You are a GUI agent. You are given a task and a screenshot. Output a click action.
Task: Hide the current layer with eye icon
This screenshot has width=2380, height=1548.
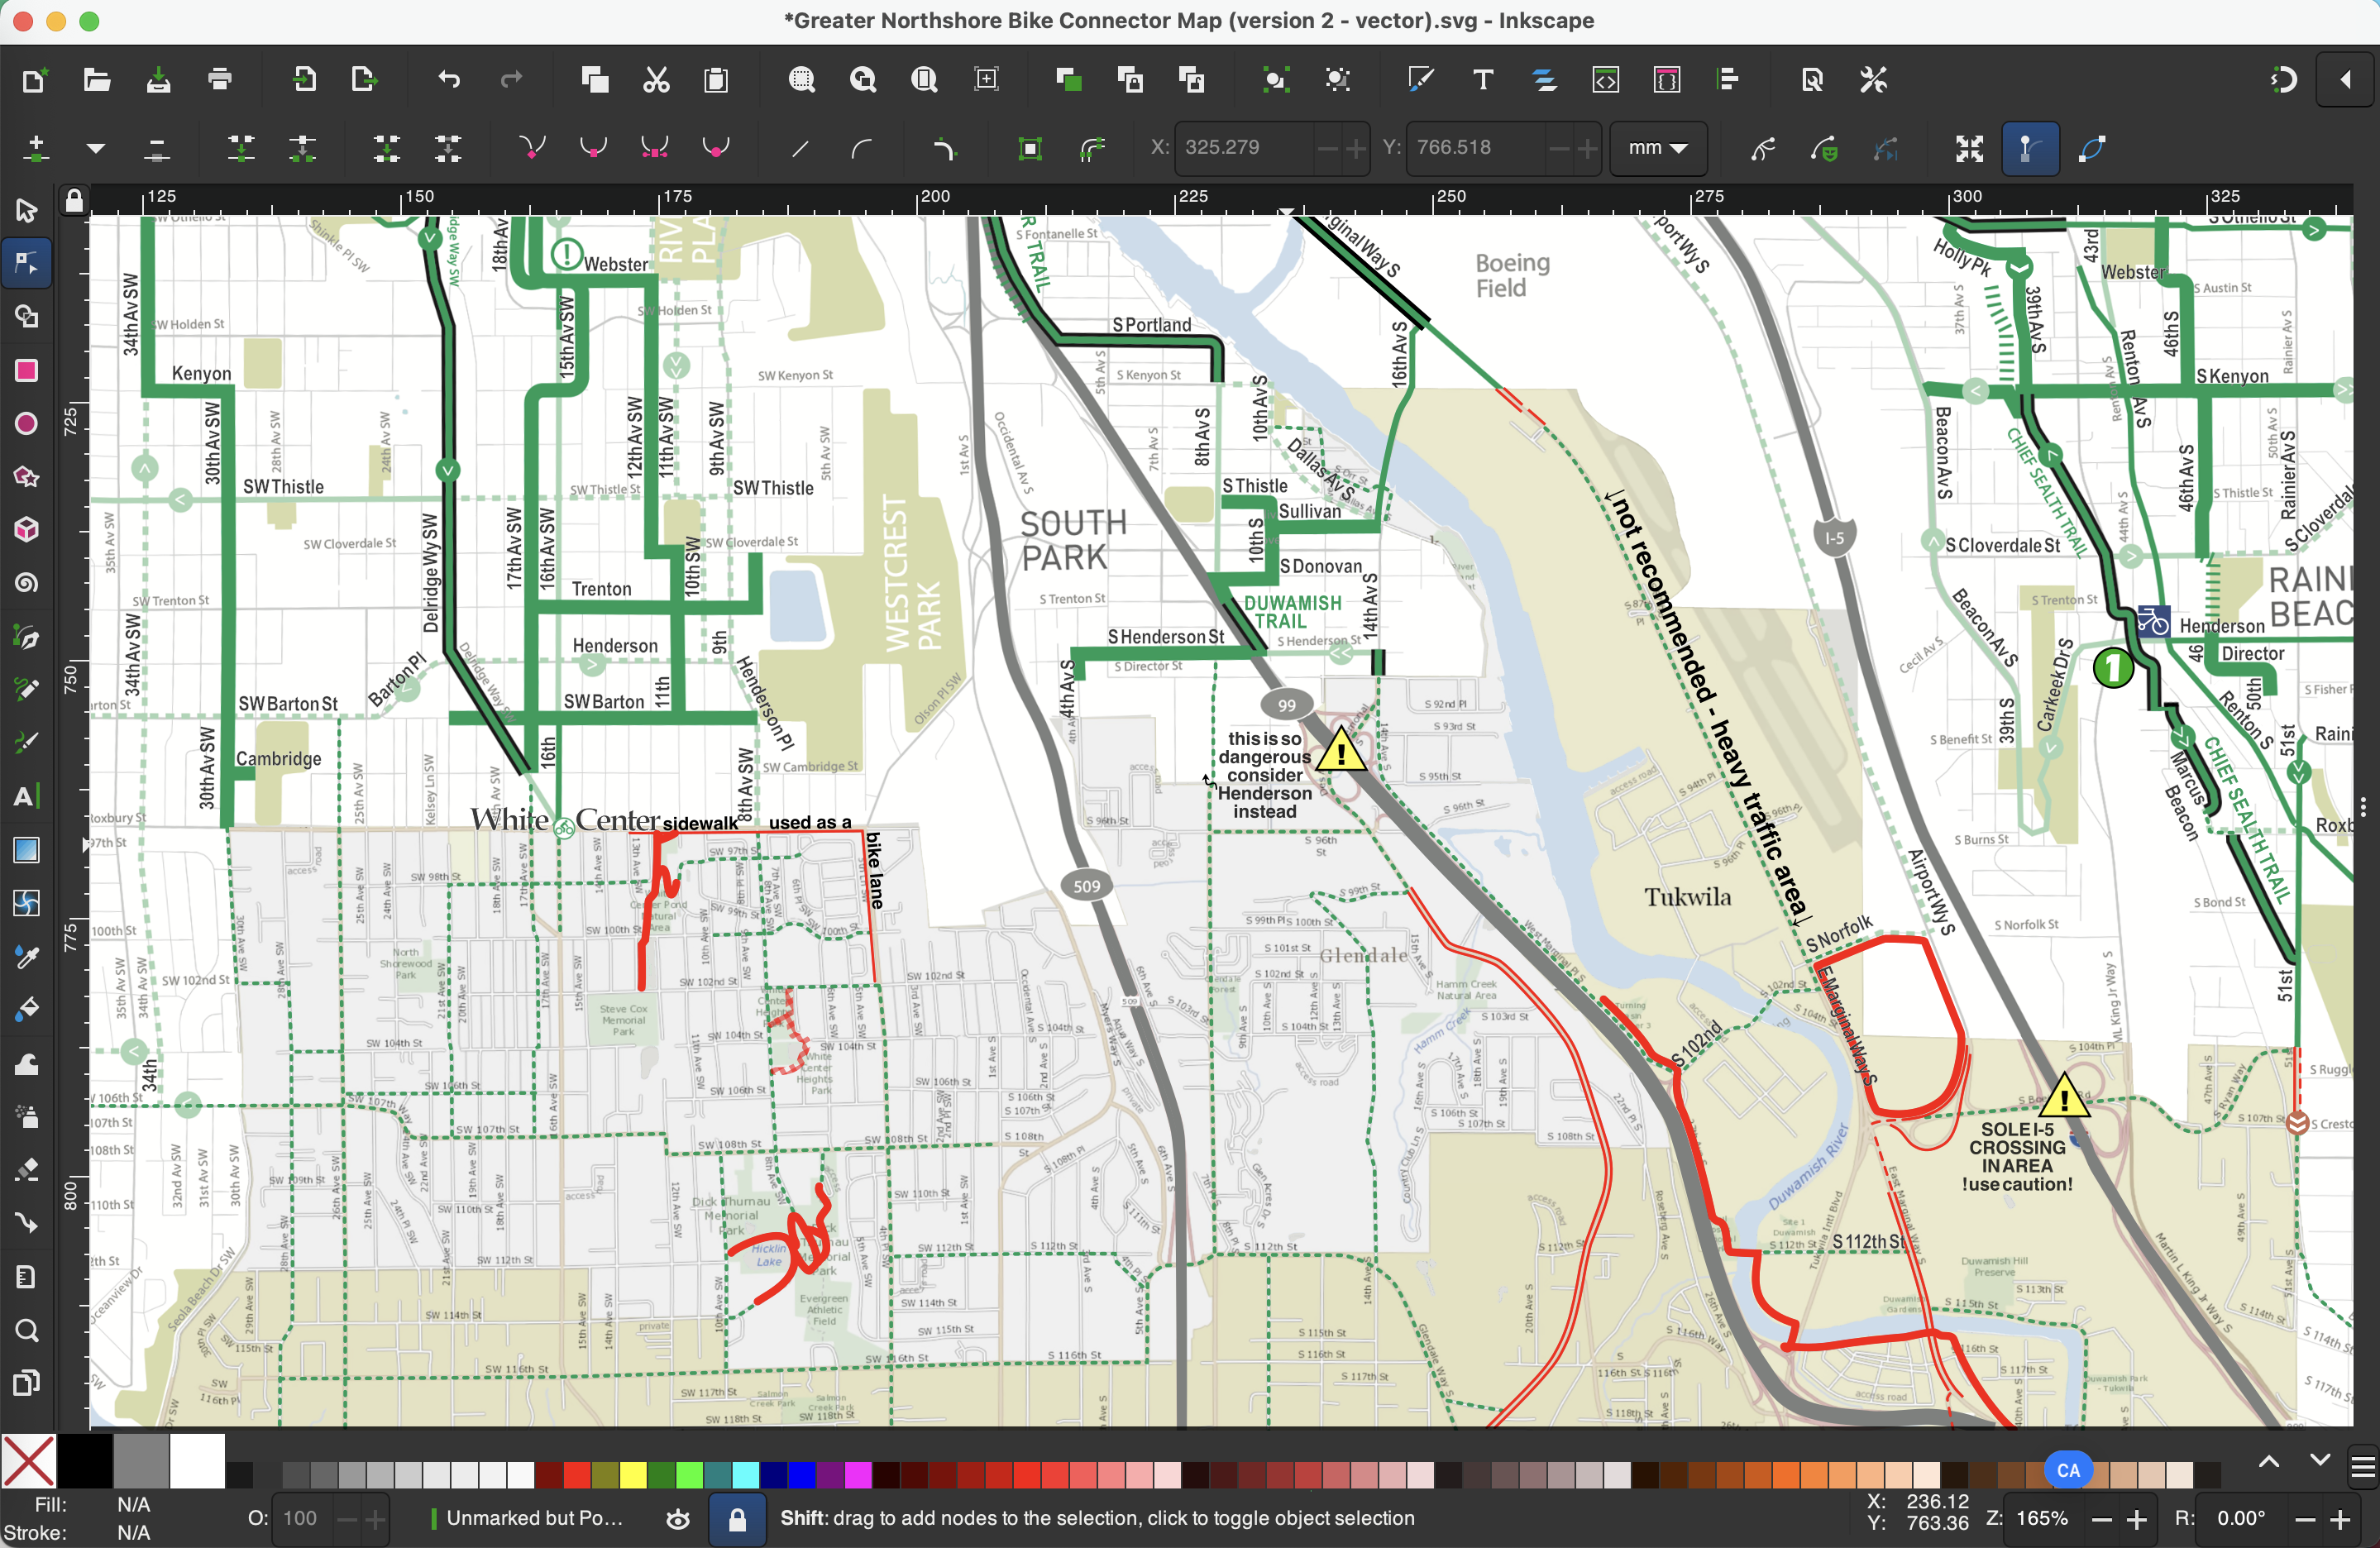(677, 1518)
